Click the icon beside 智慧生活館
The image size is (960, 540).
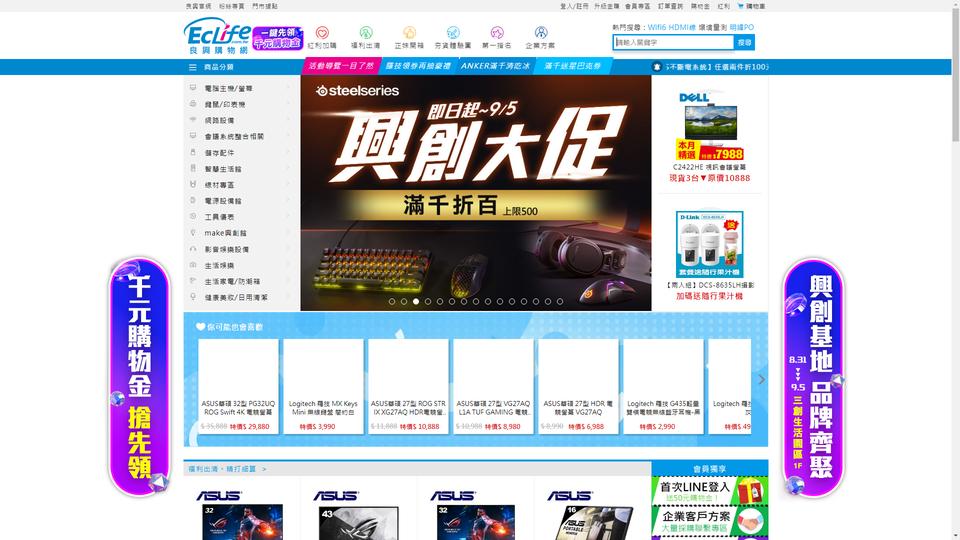[x=193, y=168]
